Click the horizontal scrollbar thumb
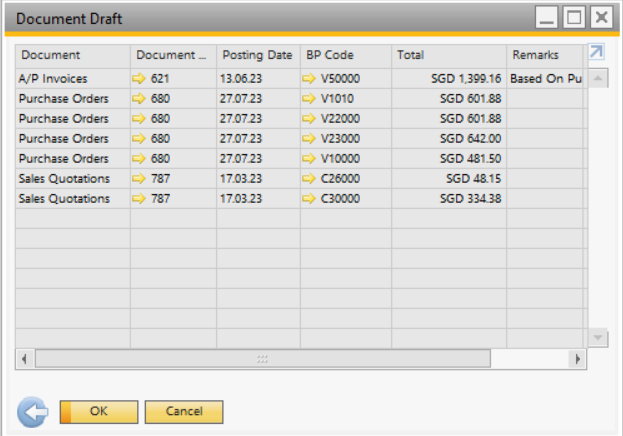Image resolution: width=623 pixels, height=436 pixels. 263,359
